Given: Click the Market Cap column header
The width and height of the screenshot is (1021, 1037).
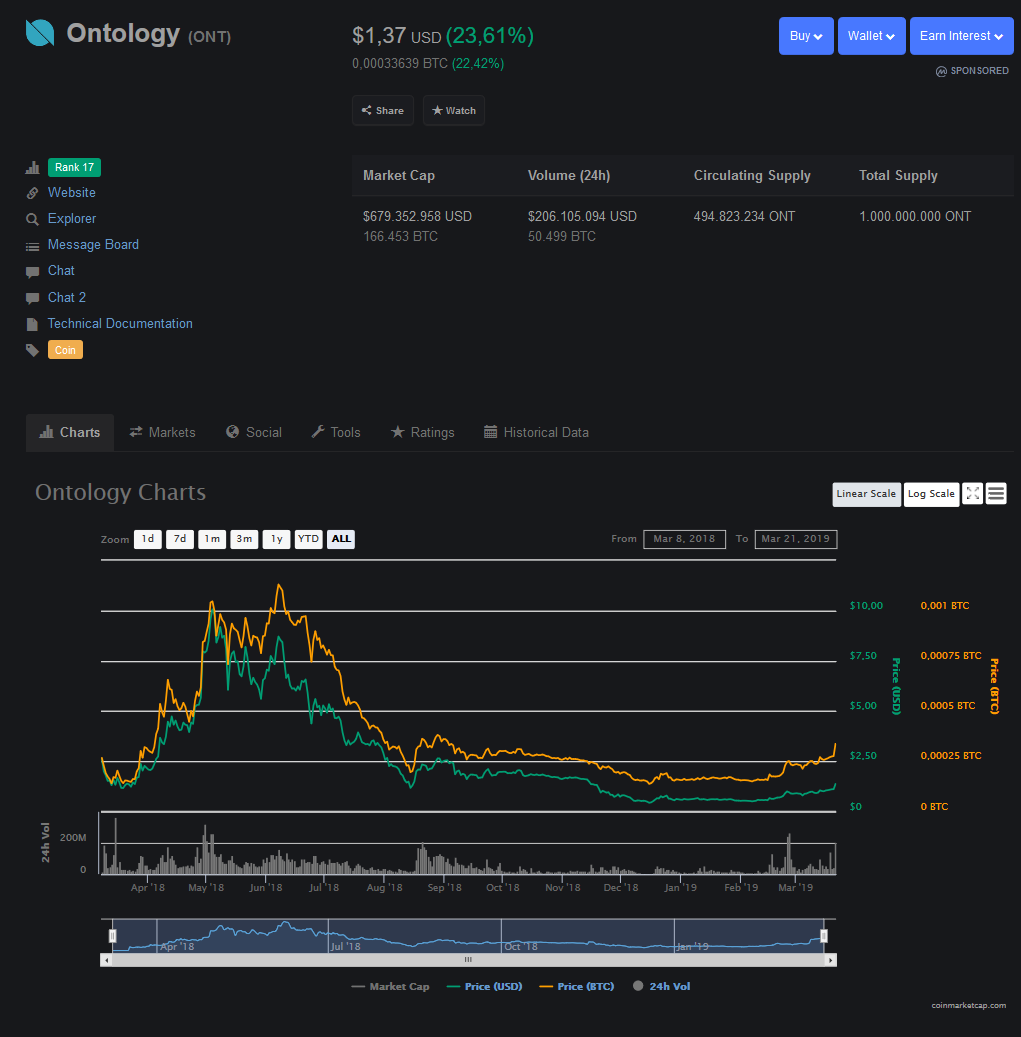Looking at the screenshot, I should [399, 175].
